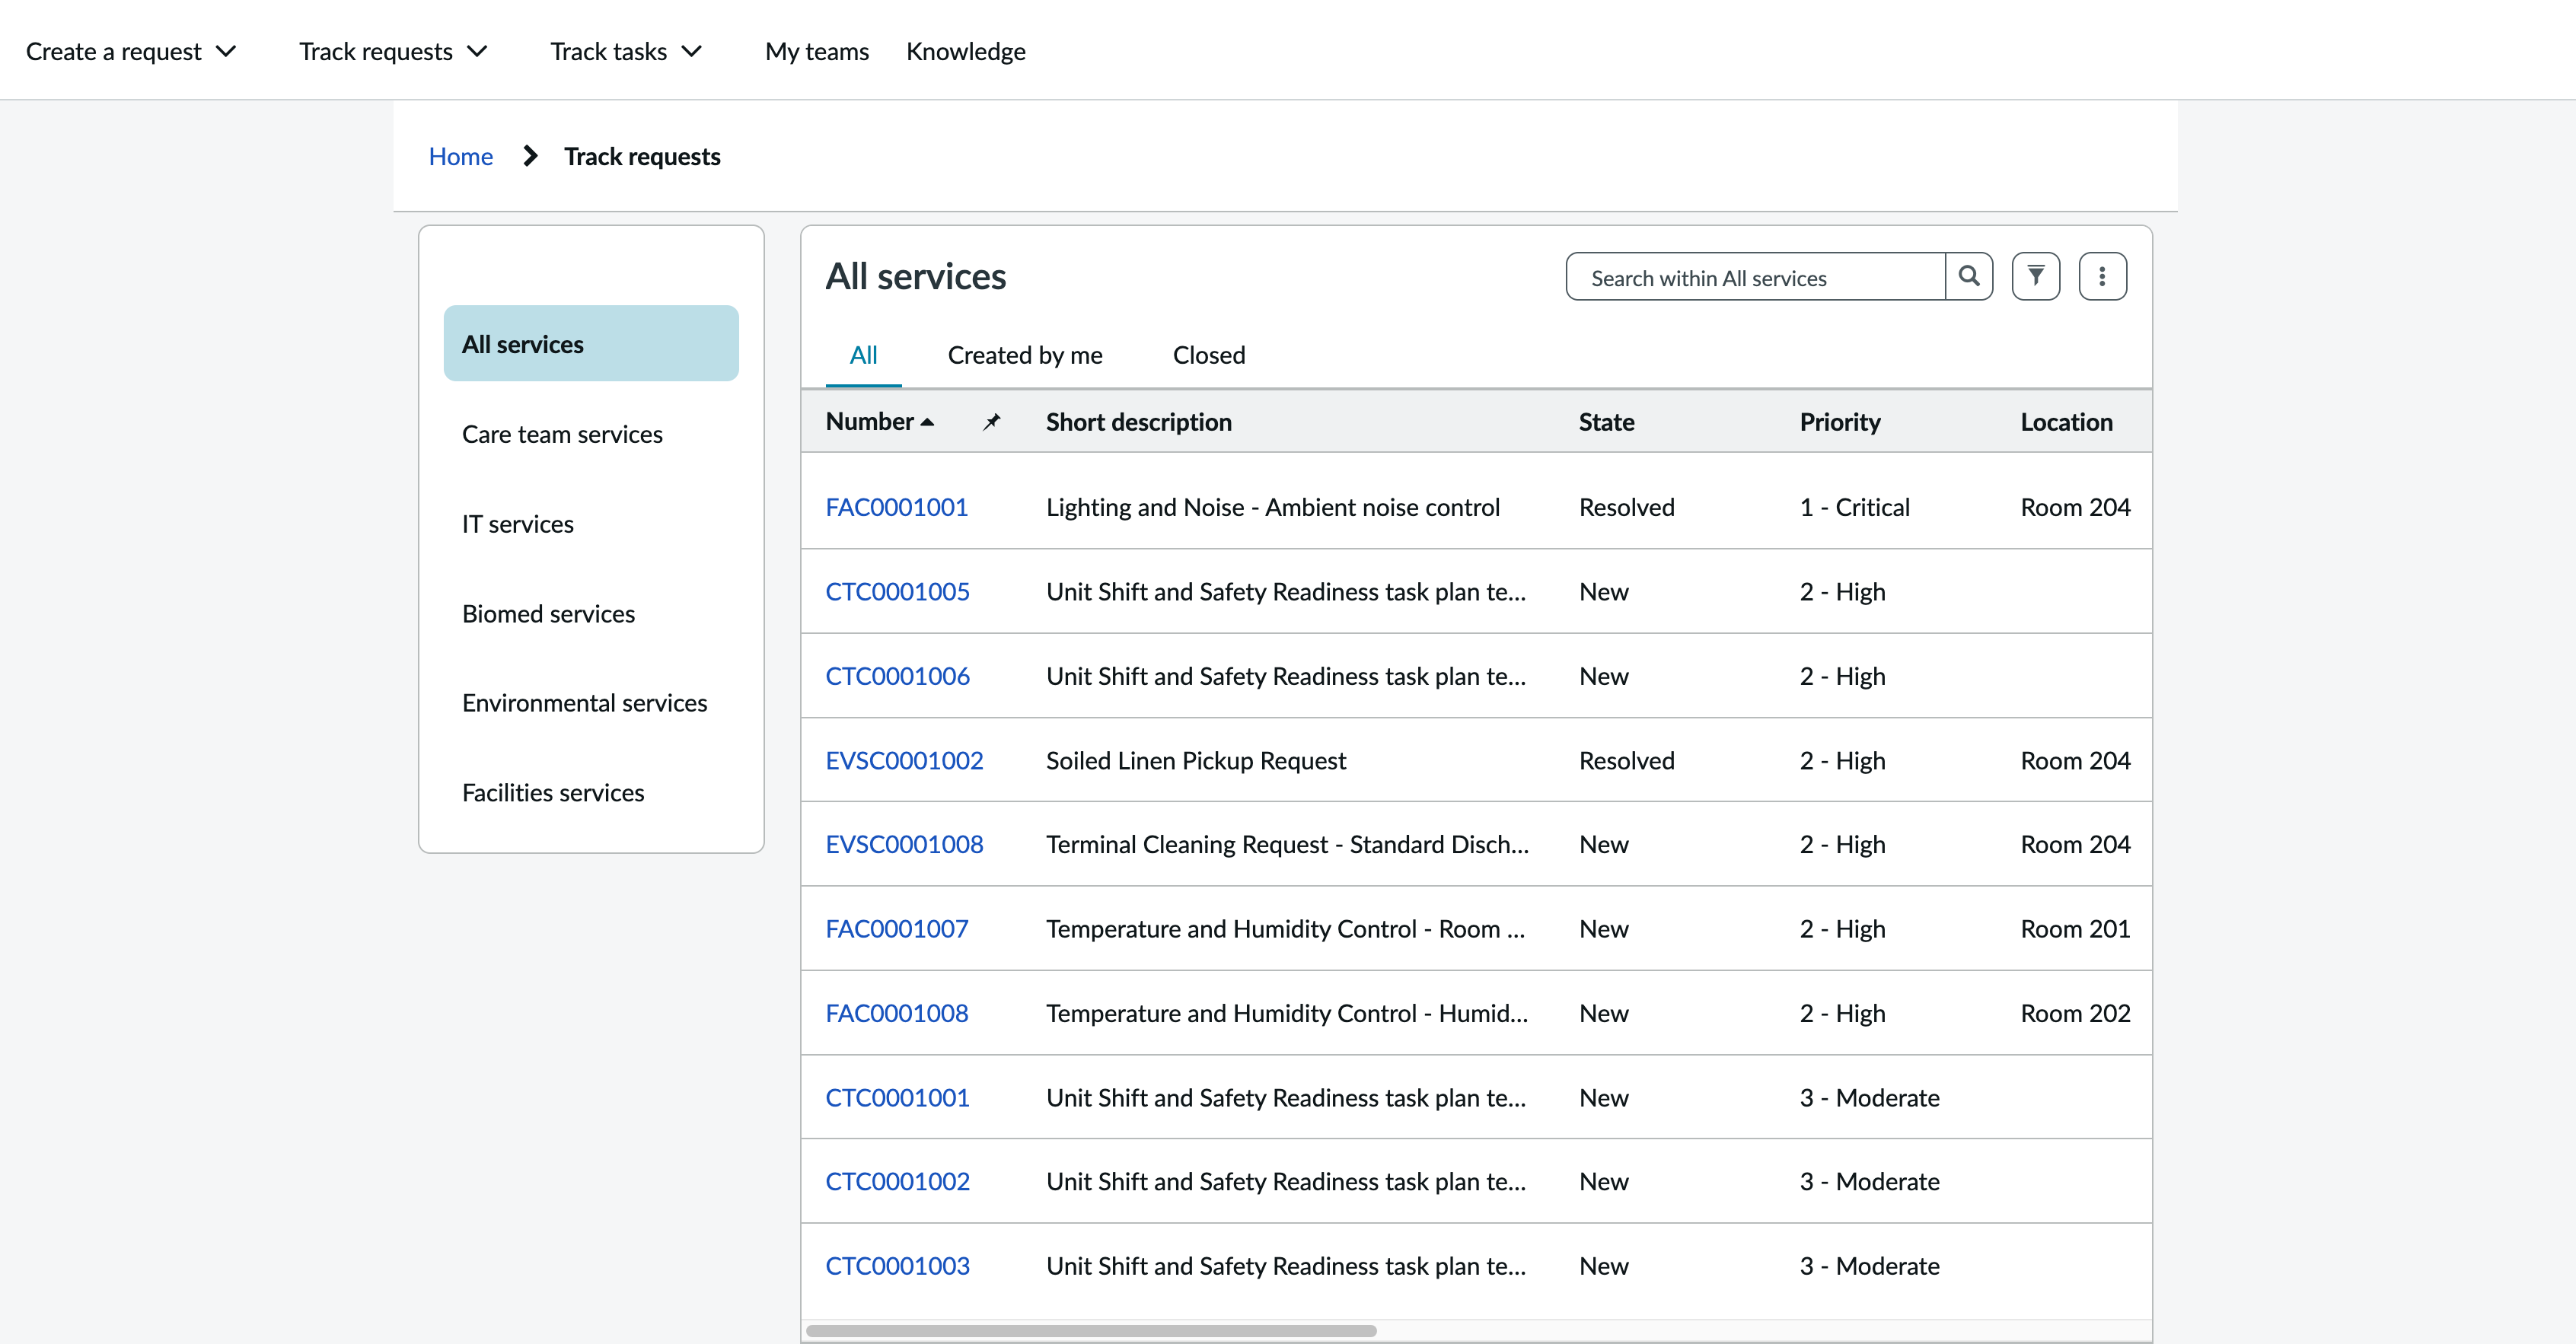This screenshot has height=1344, width=2576.
Task: Go to the Home breadcrumb link
Action: coord(460,156)
